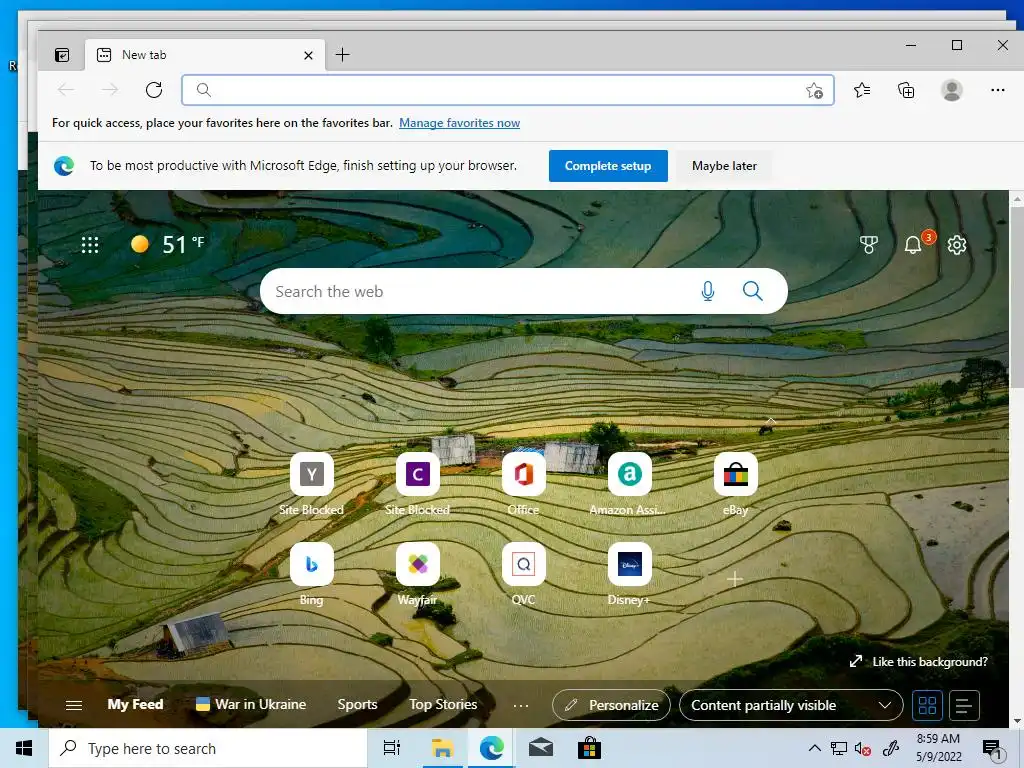
Task: Start voice search microphone
Action: pos(707,291)
